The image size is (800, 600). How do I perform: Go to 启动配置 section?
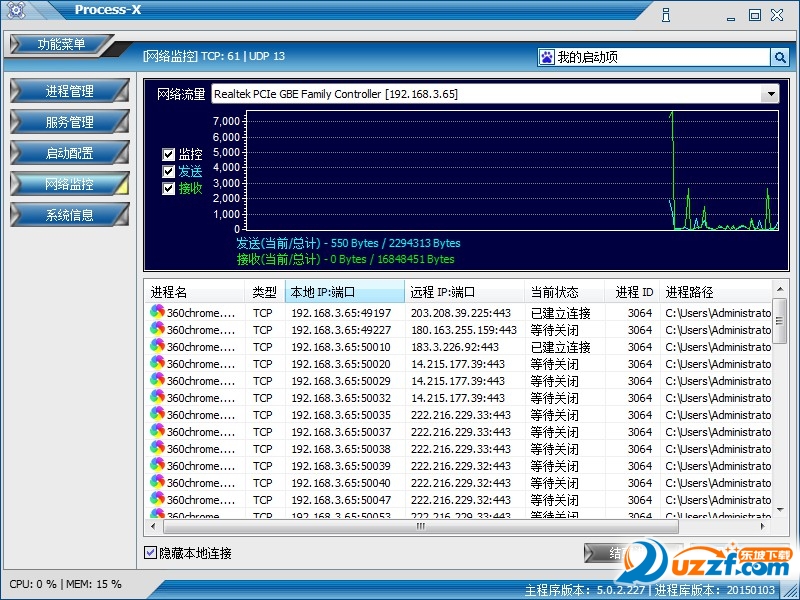click(x=69, y=153)
